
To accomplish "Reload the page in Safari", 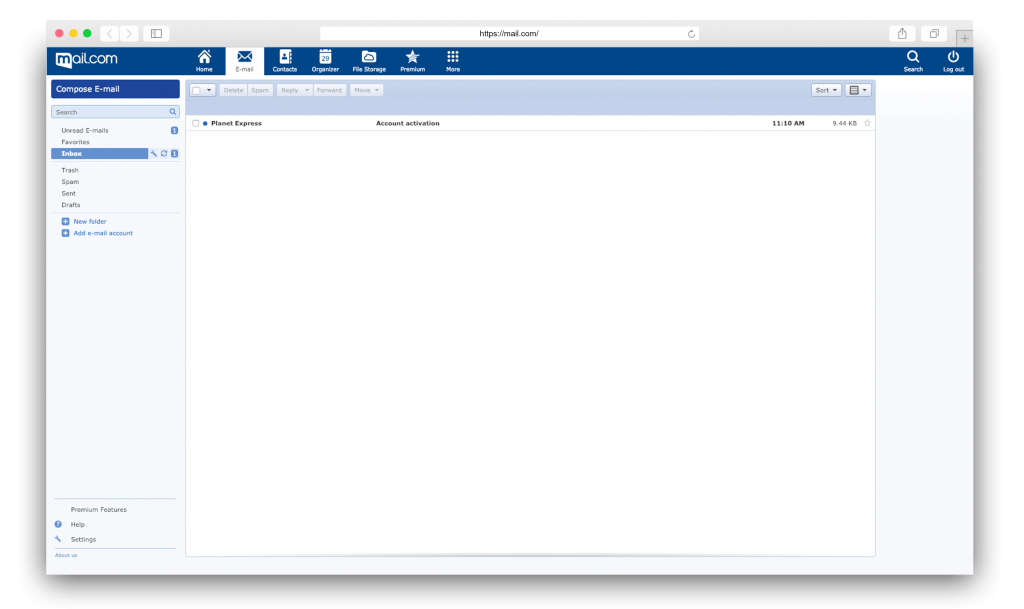I will (691, 34).
